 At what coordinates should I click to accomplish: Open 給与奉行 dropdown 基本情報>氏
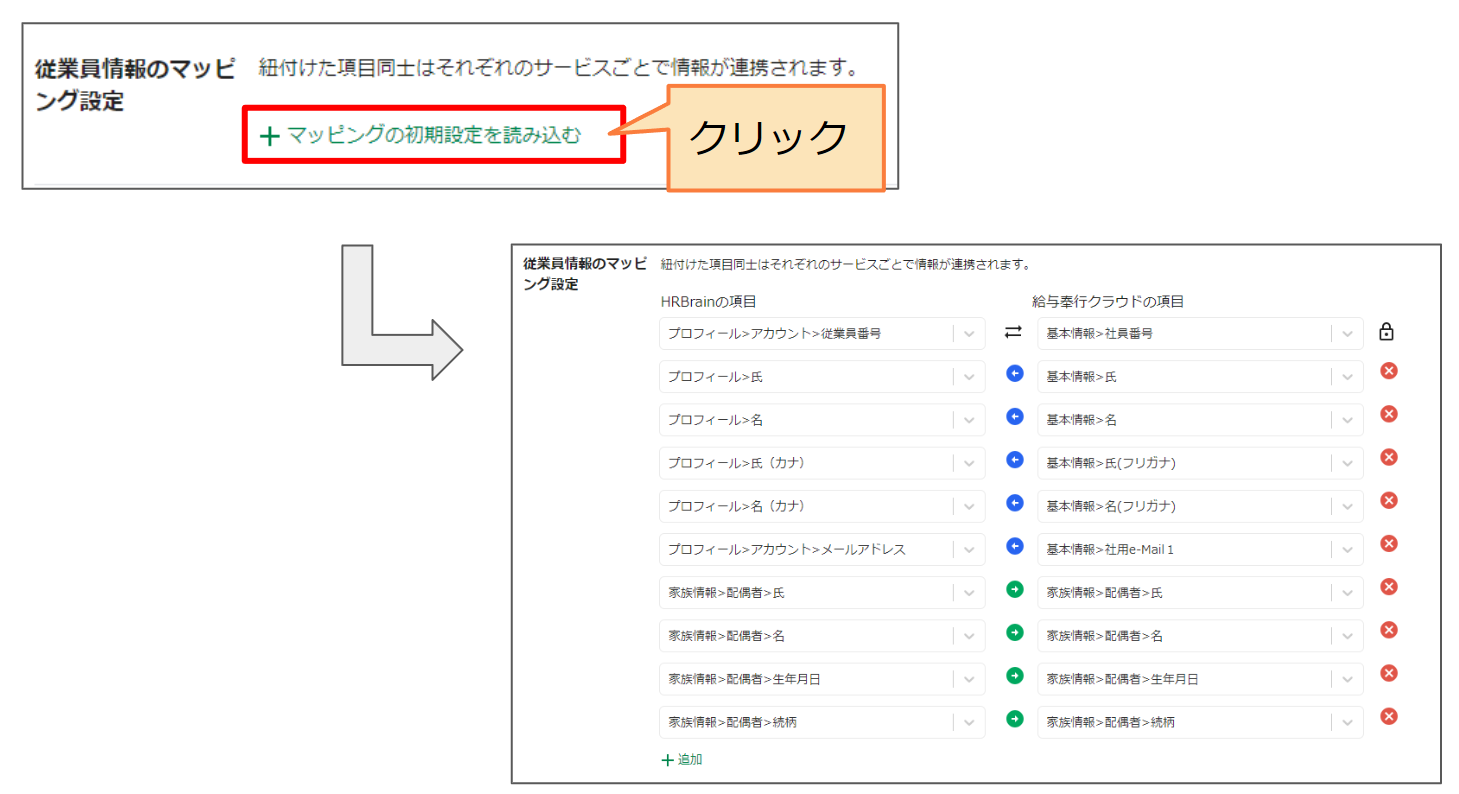[x=1200, y=377]
